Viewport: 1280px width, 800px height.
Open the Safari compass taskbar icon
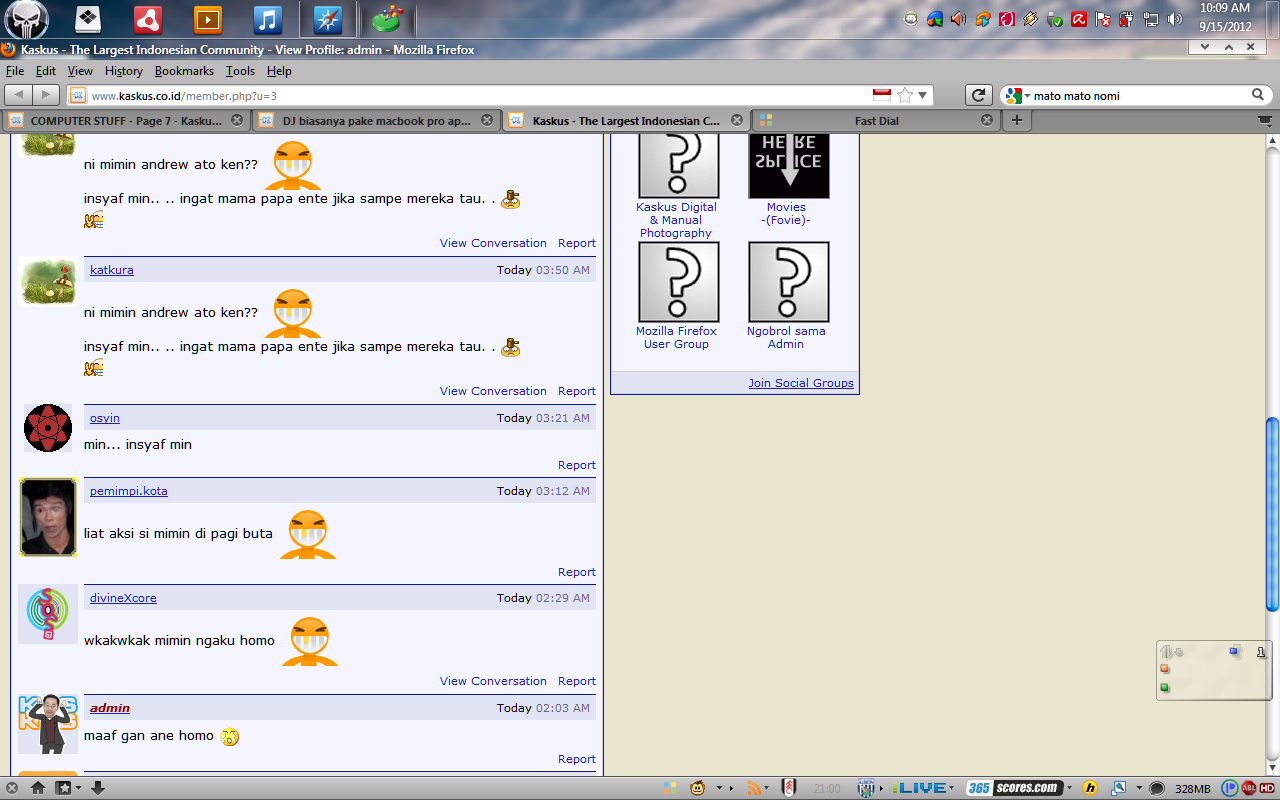(x=327, y=18)
